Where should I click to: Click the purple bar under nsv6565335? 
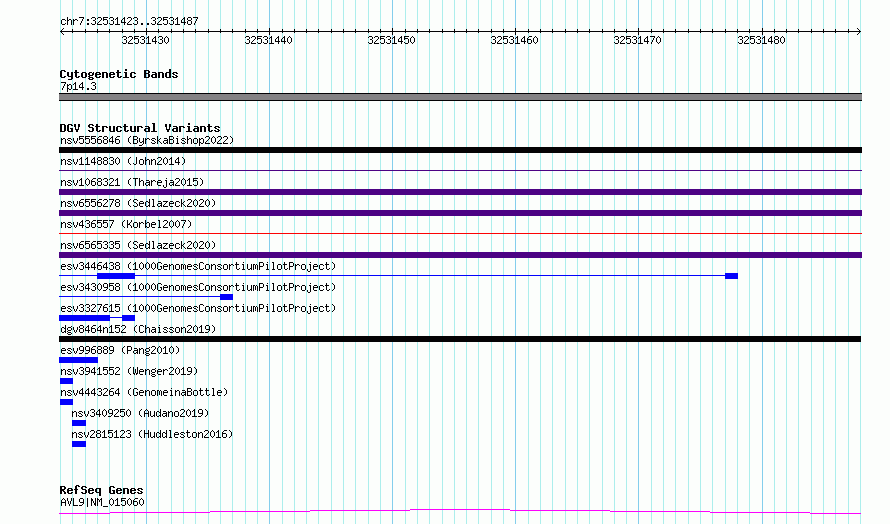click(460, 255)
